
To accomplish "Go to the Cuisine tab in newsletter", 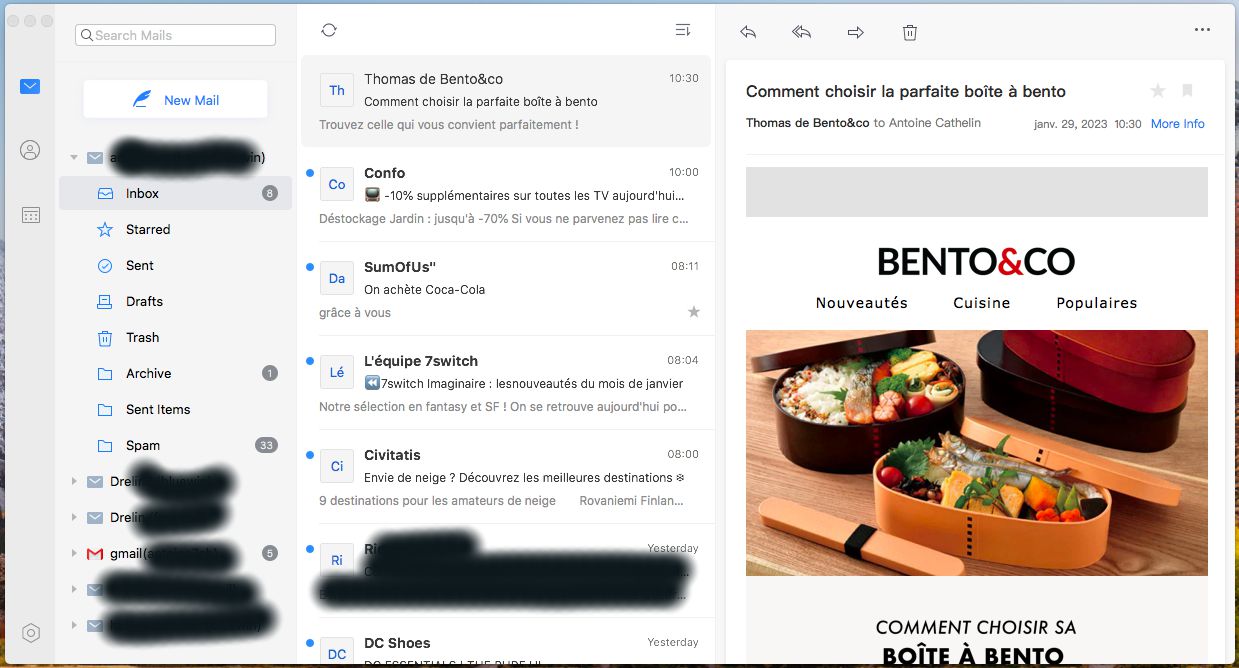I will tap(981, 303).
